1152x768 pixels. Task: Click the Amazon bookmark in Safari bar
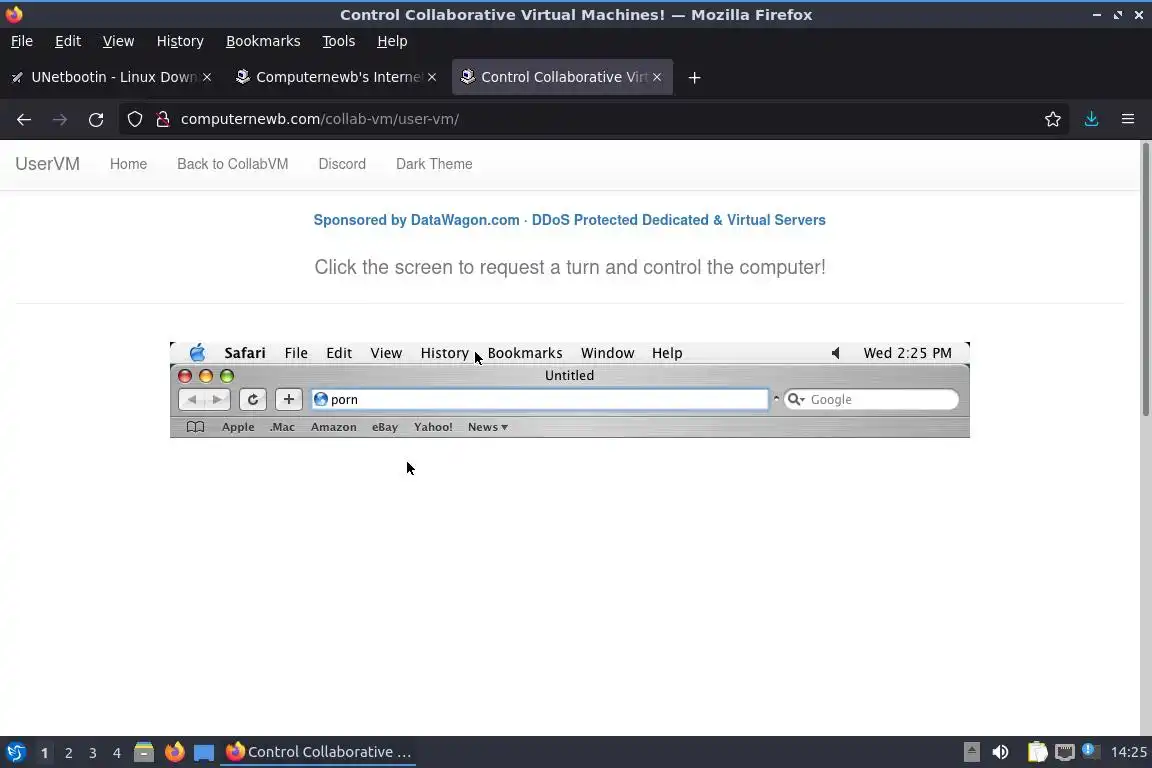pos(334,427)
